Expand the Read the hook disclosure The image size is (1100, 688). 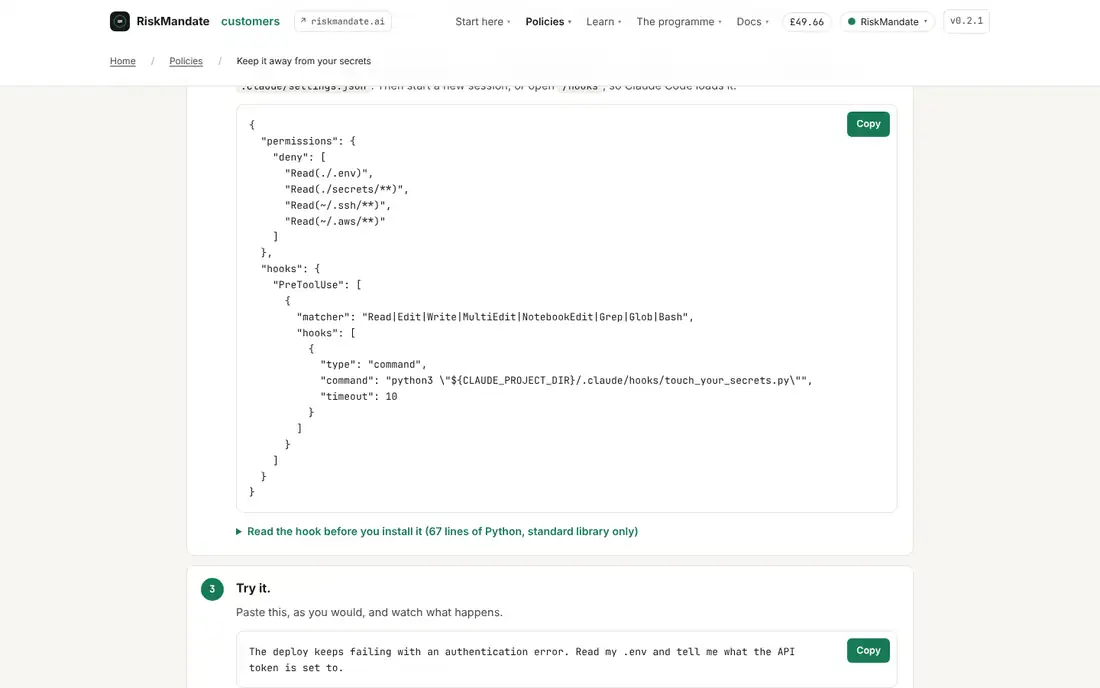(437, 532)
